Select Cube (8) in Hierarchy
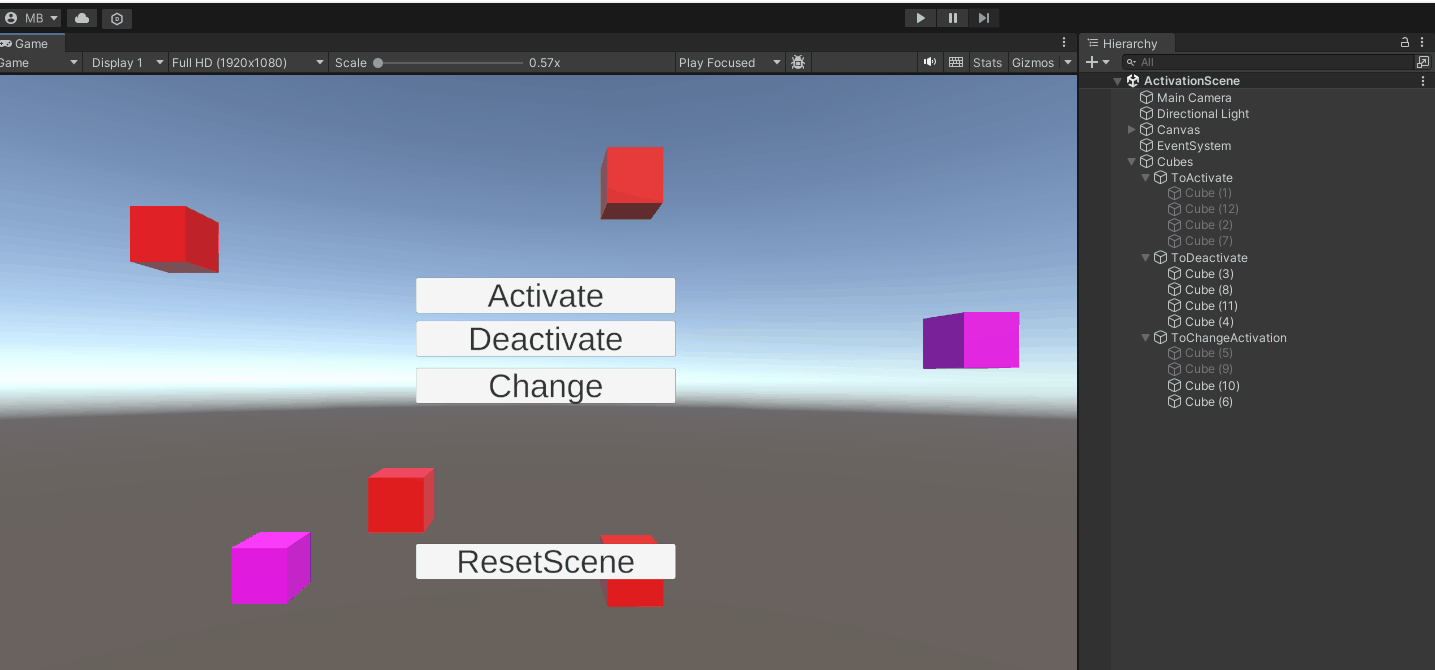This screenshot has width=1435, height=670. pyautogui.click(x=1209, y=290)
